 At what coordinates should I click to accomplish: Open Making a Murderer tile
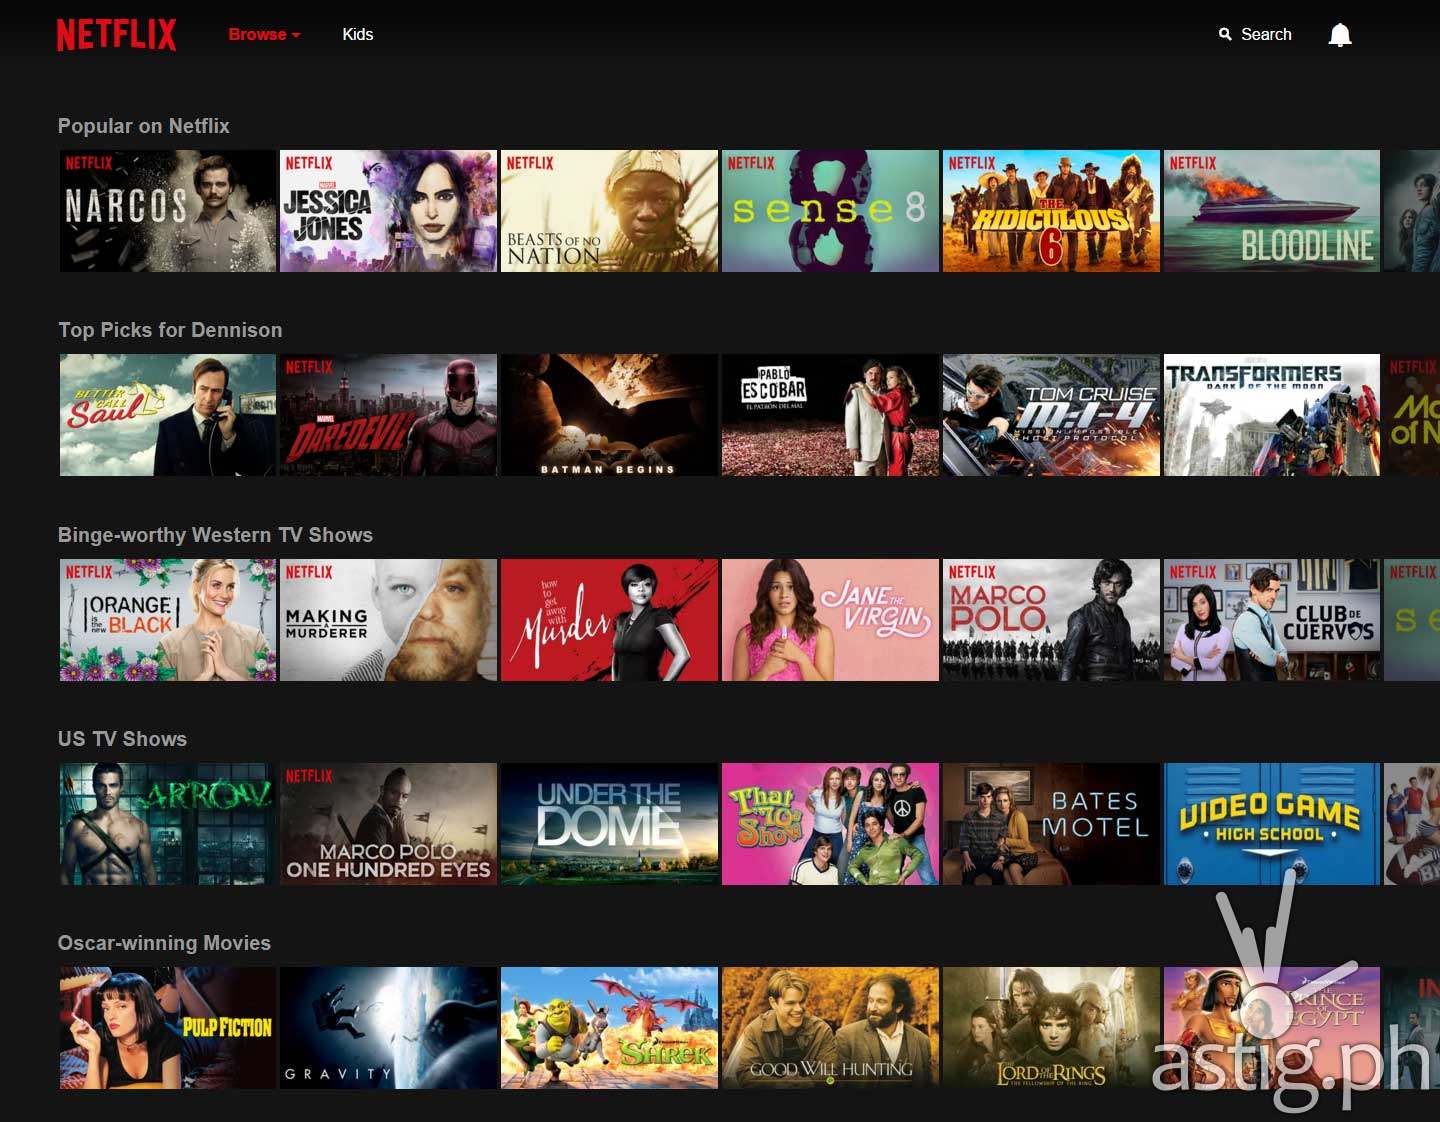click(x=388, y=620)
